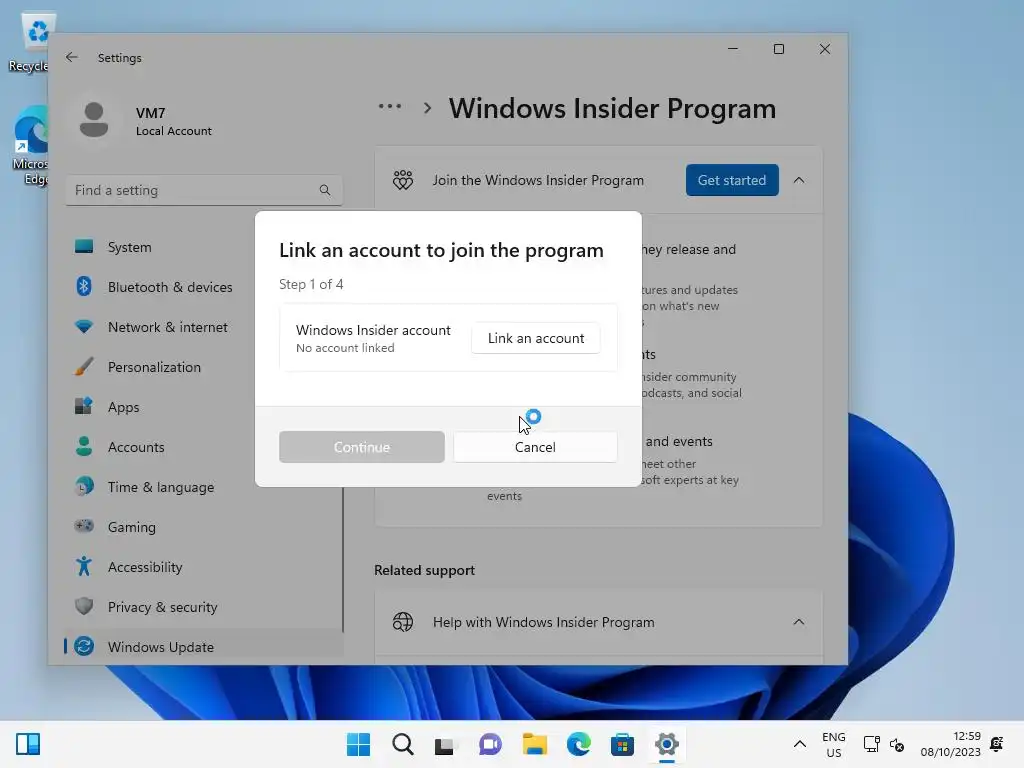Open Chat app on taskbar
Image resolution: width=1024 pixels, height=768 pixels.
[490, 744]
